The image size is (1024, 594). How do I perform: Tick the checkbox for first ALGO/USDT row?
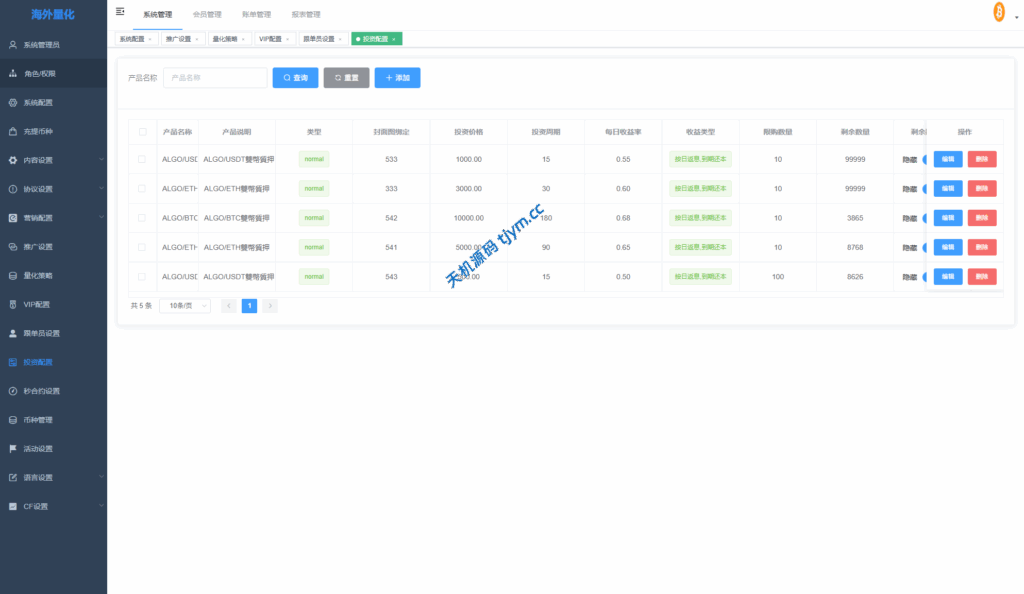[142, 159]
